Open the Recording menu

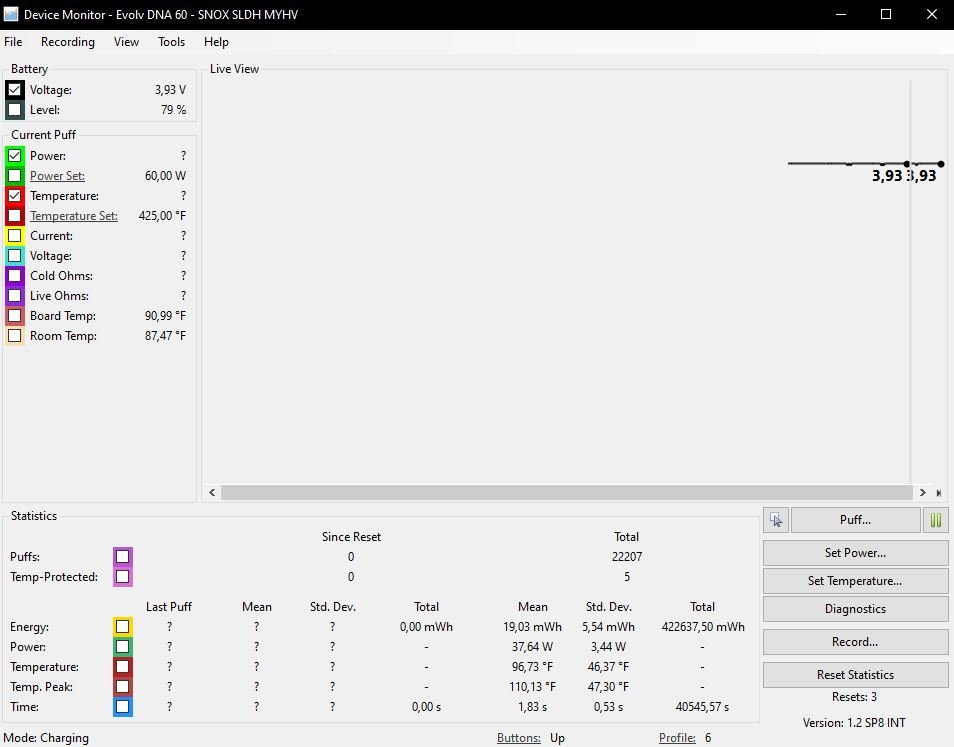[68, 42]
